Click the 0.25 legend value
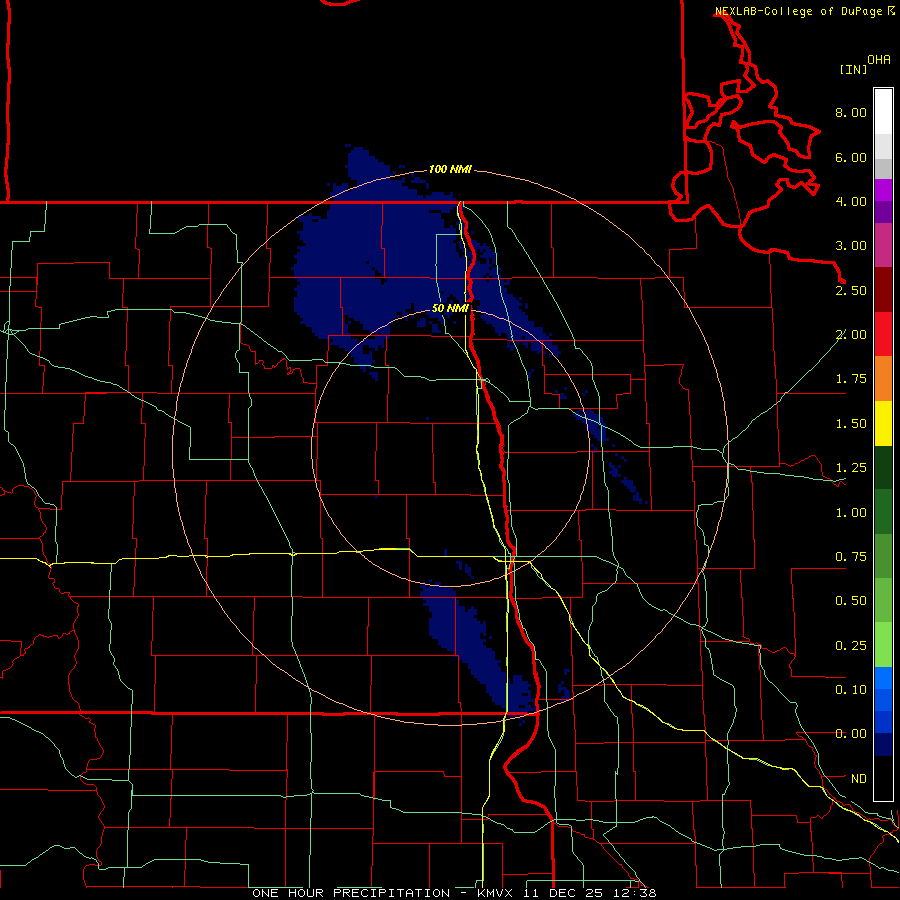 (x=851, y=646)
